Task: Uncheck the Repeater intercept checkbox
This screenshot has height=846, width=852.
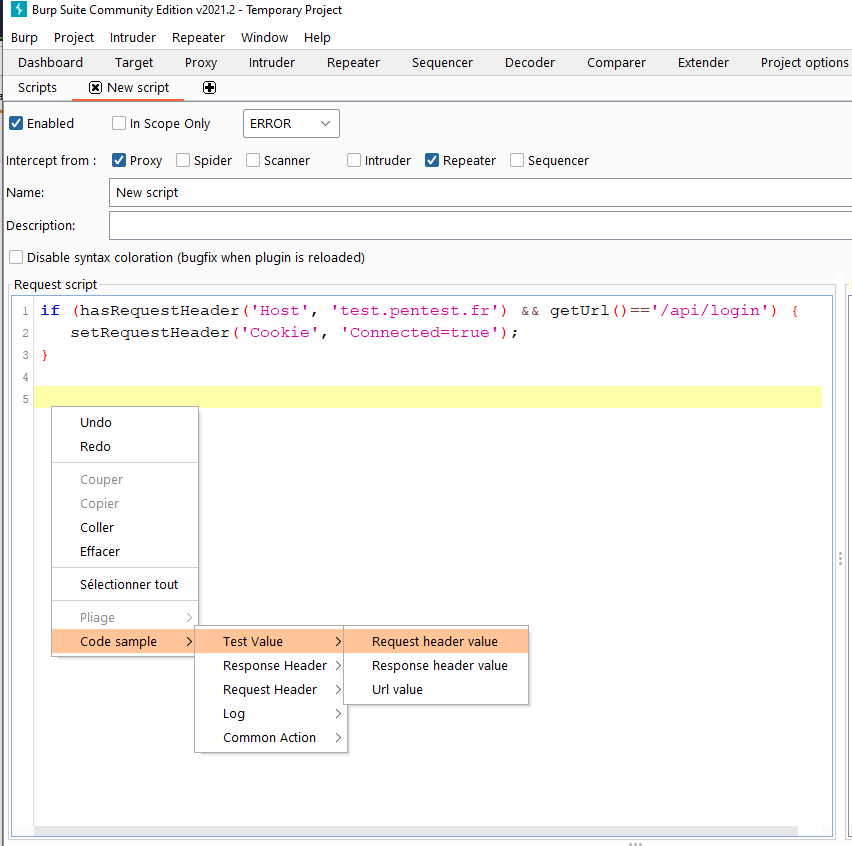Action: (432, 160)
